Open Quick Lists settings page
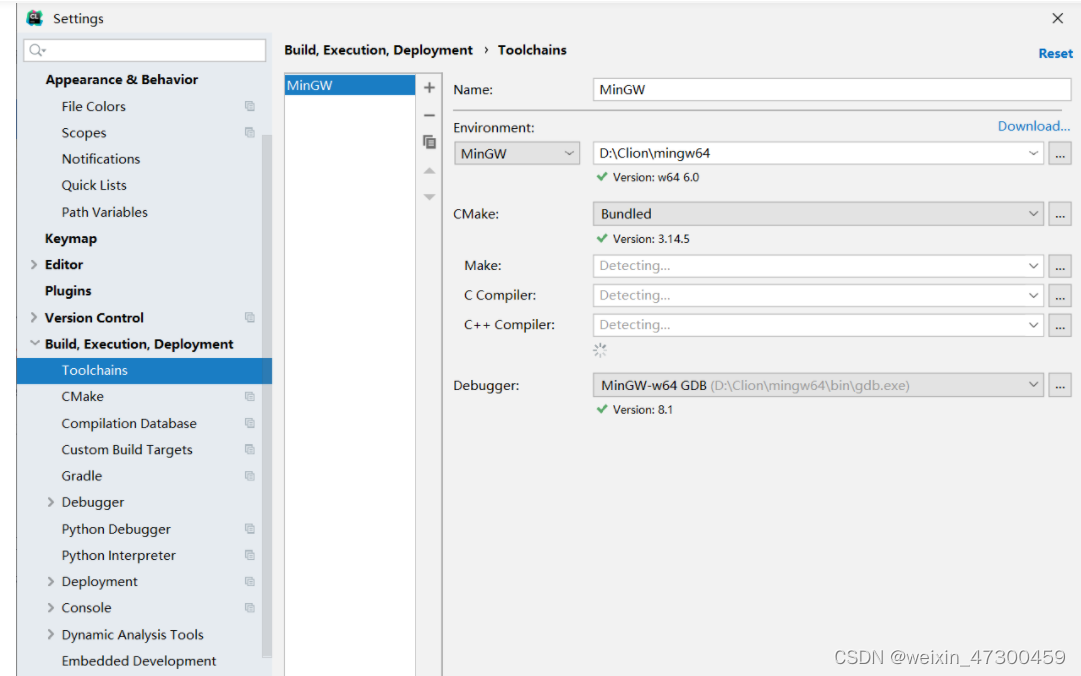The height and width of the screenshot is (676, 1081). 94,185
